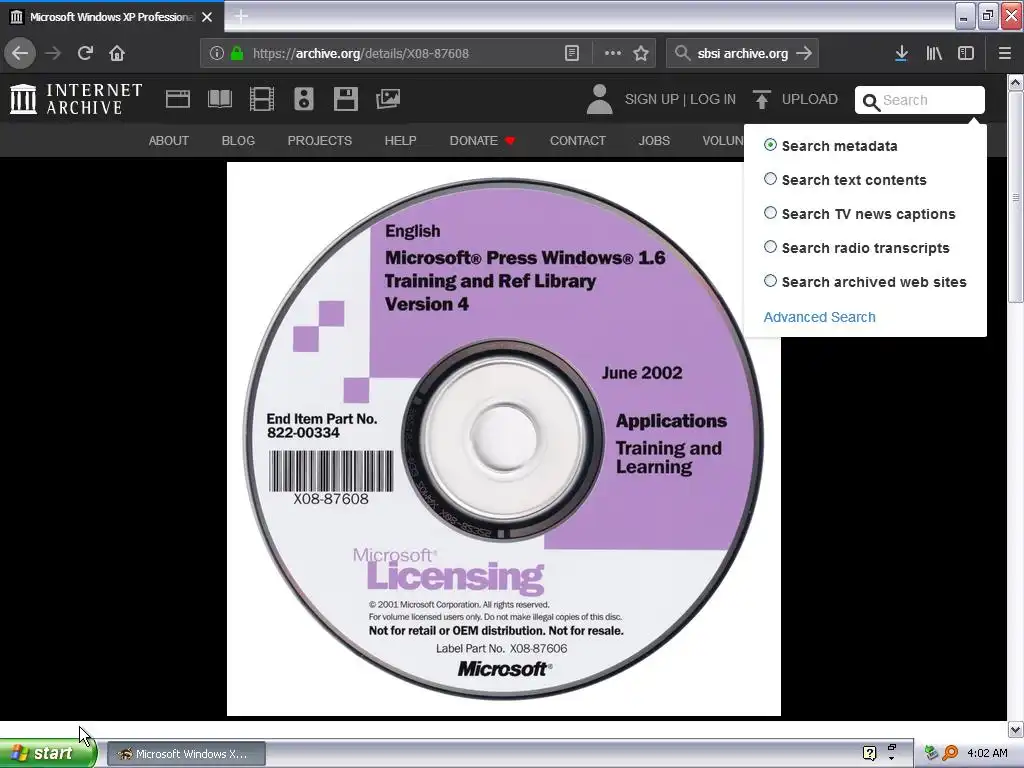Click the page scrollbar down arrow
Image resolution: width=1024 pixels, height=768 pixels.
coord(1016,729)
